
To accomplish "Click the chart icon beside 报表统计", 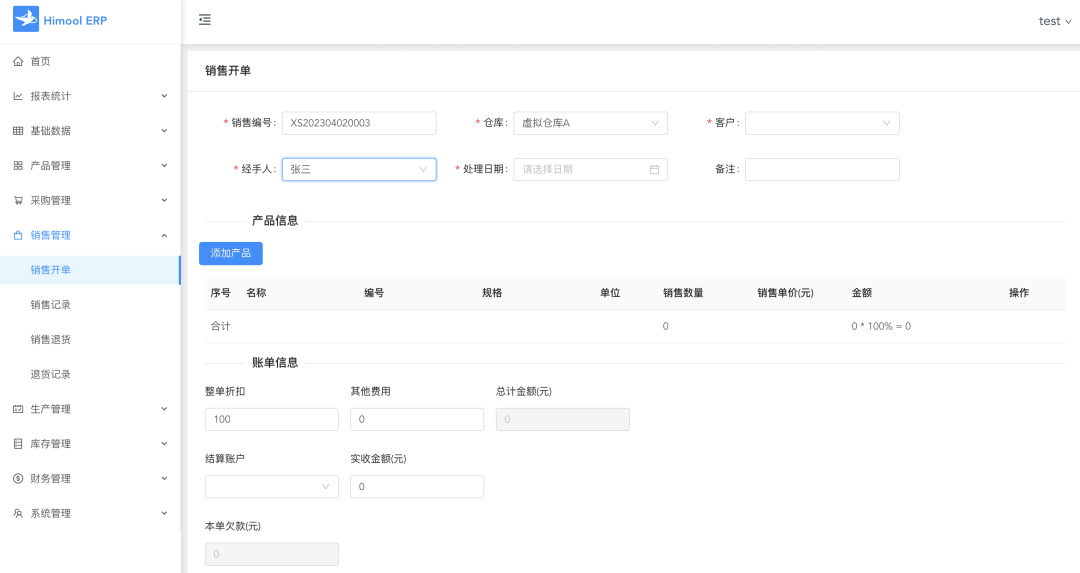I will click(18, 96).
